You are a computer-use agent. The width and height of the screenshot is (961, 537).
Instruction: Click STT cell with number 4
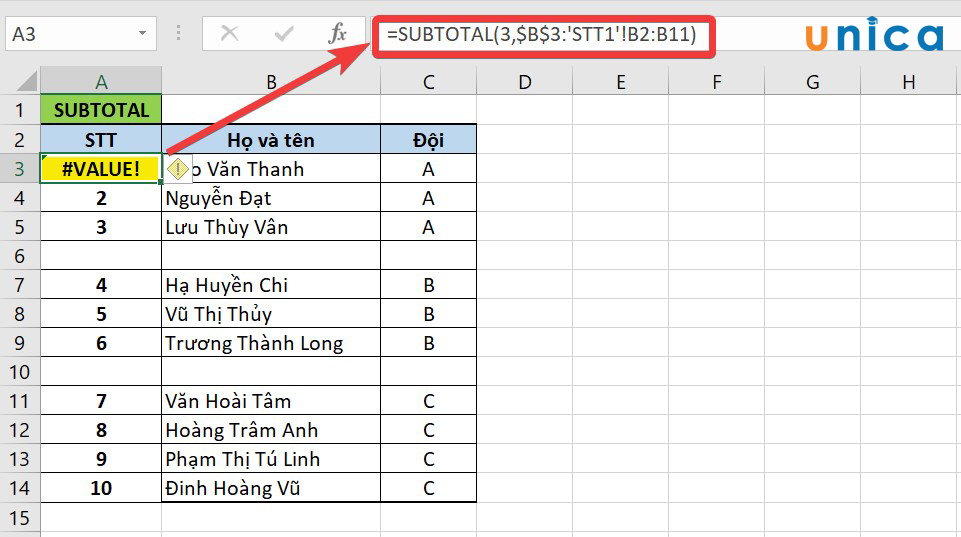tap(101, 285)
